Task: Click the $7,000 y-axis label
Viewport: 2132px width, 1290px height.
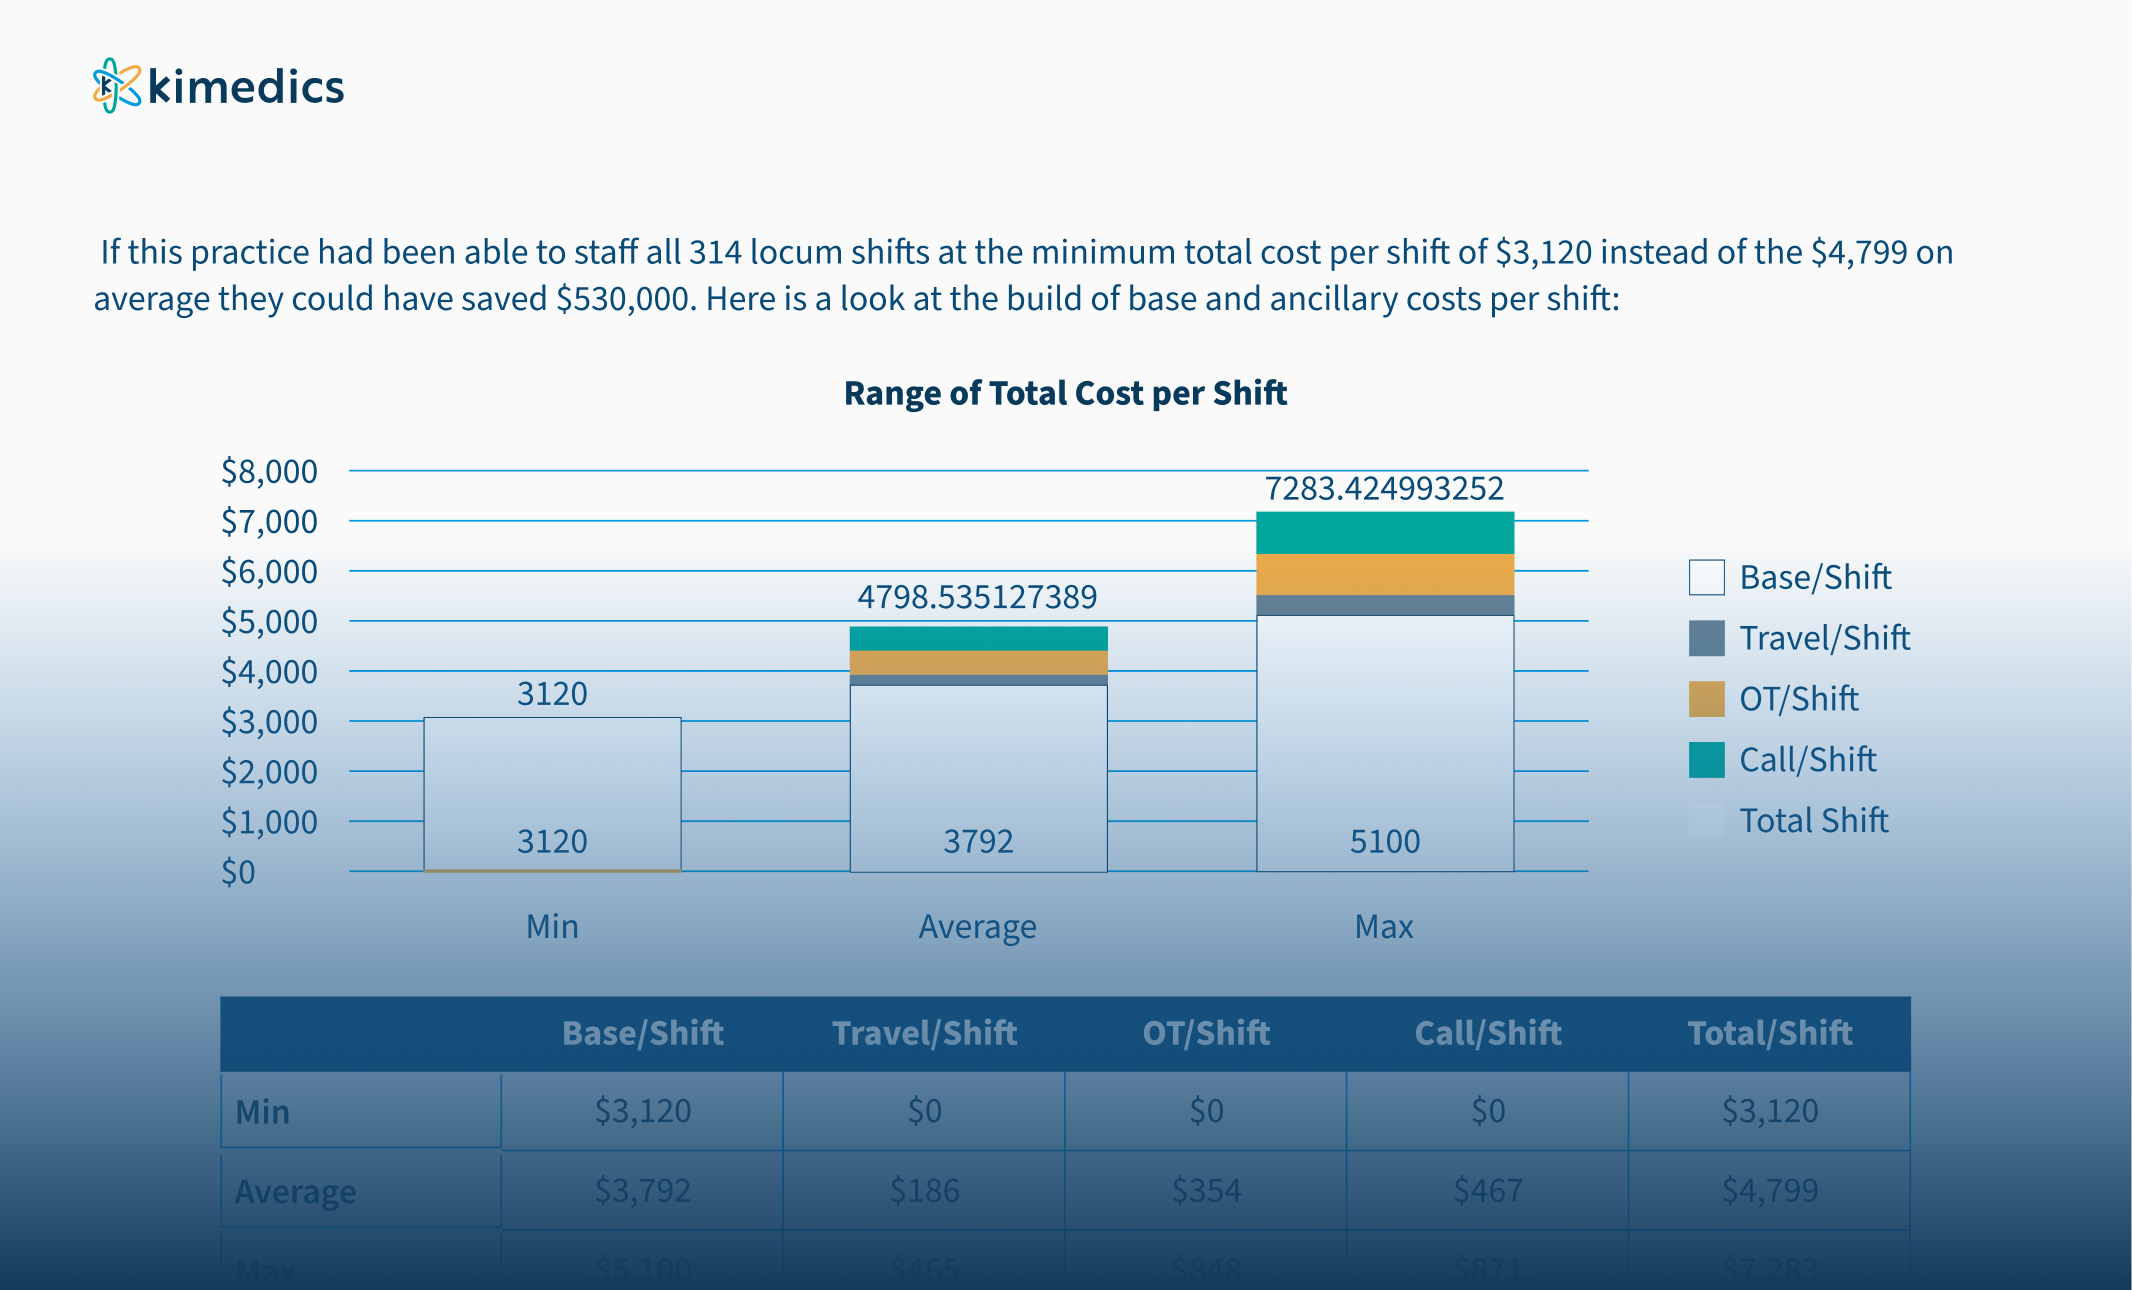Action: [x=269, y=521]
